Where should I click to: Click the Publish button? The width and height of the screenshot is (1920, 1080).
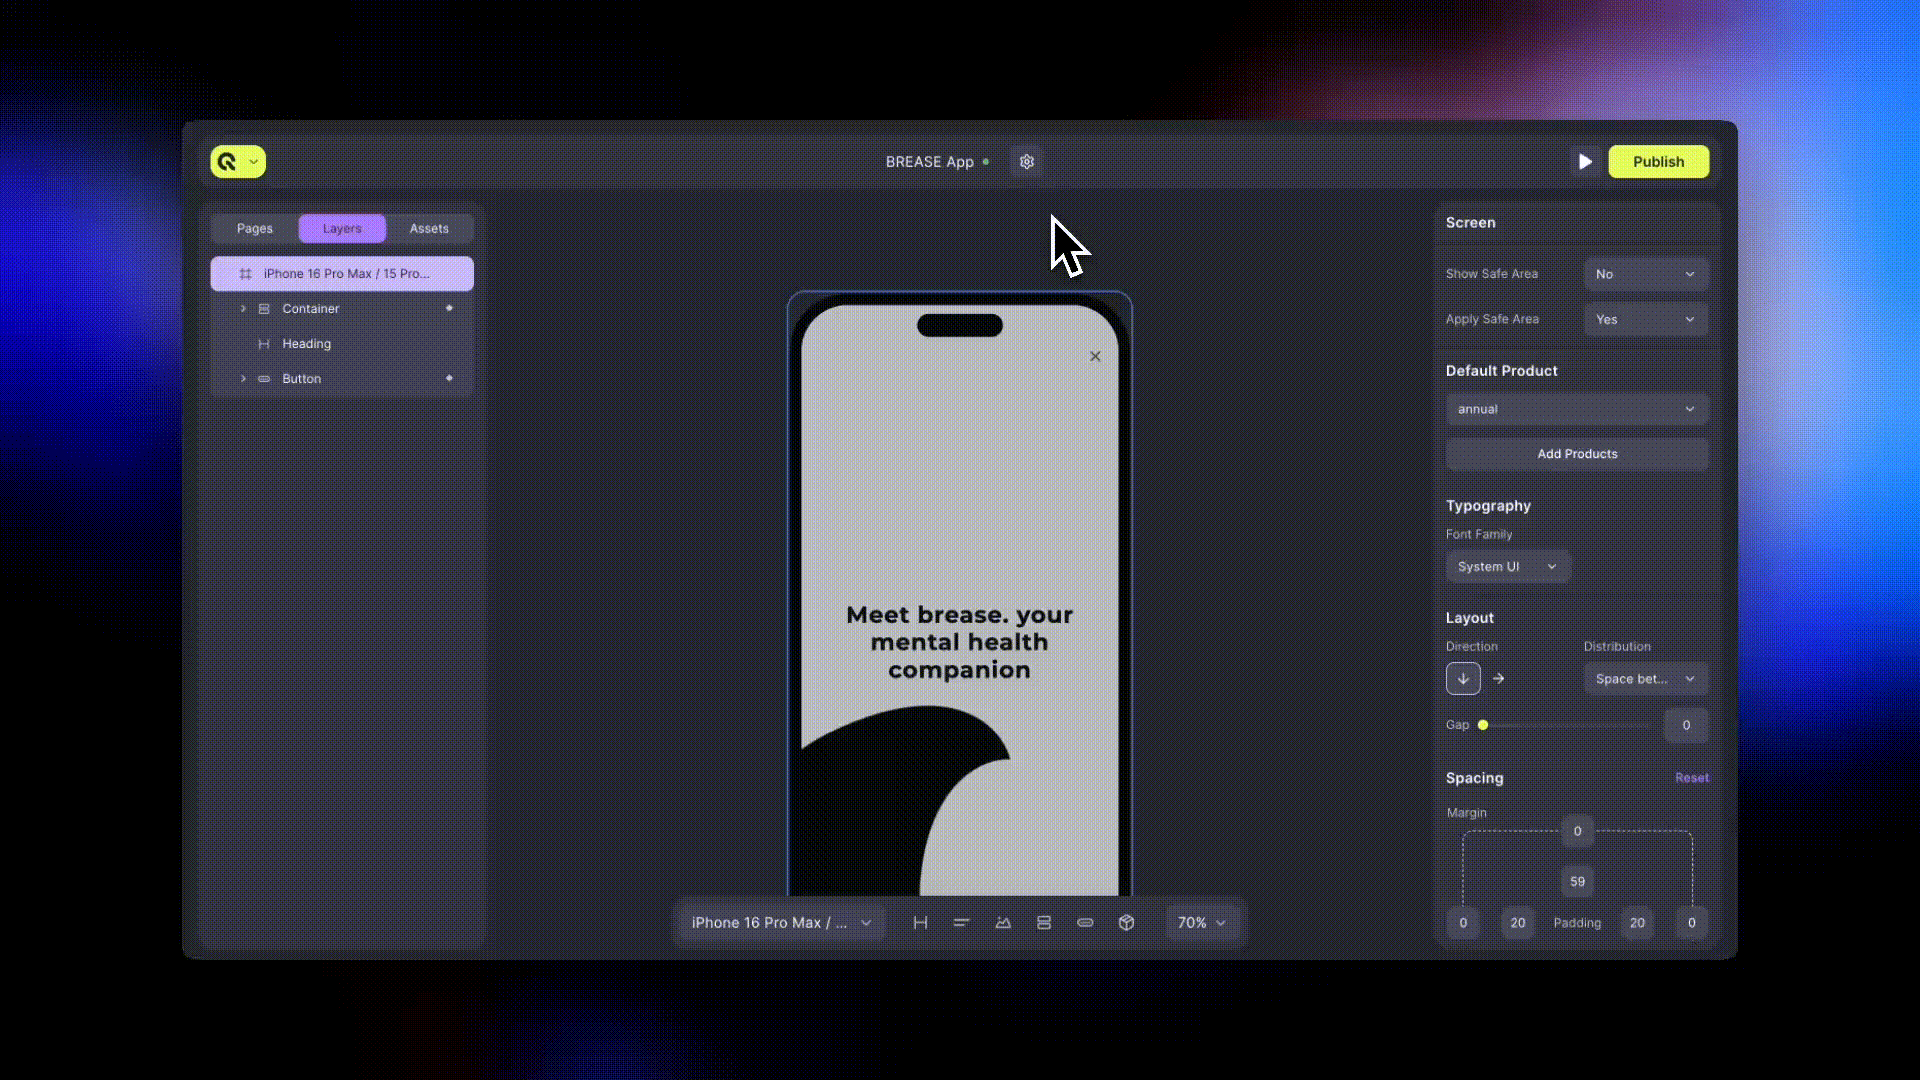1658,162
